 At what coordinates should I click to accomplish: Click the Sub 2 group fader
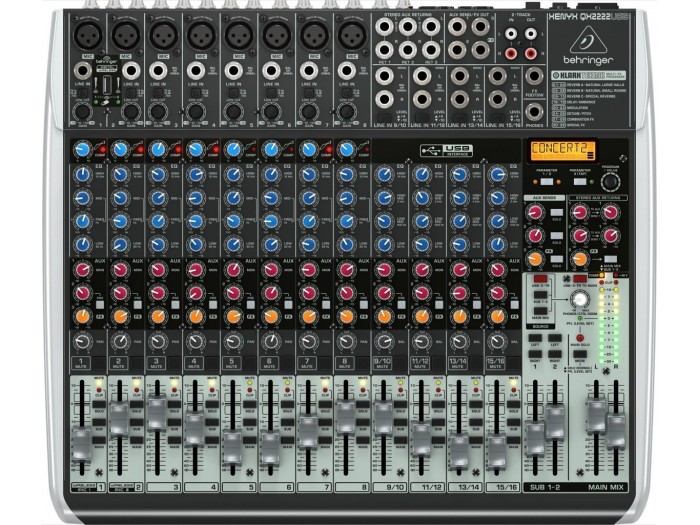[554, 421]
